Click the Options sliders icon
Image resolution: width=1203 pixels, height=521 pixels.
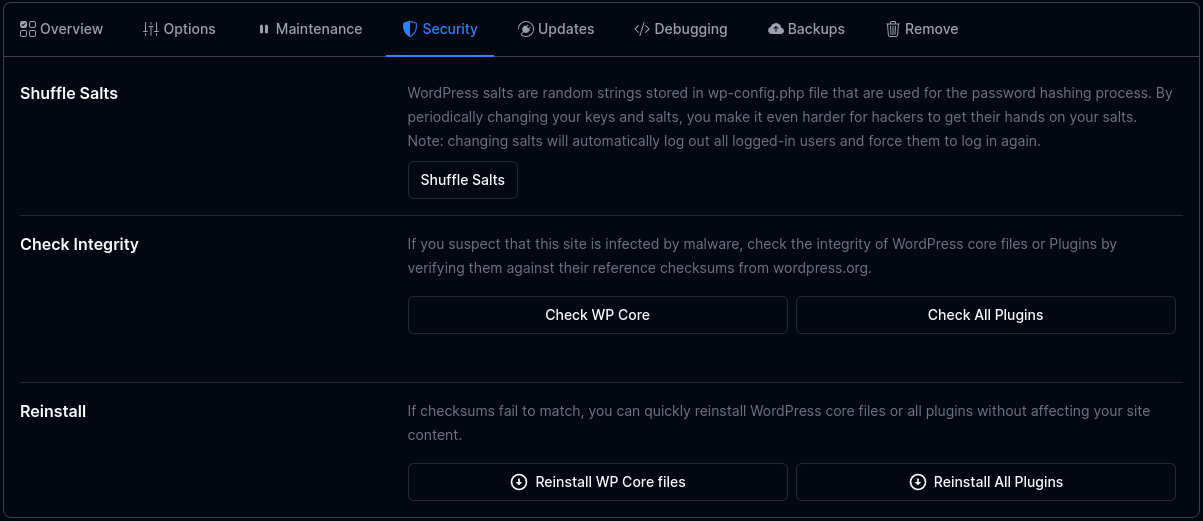click(151, 29)
